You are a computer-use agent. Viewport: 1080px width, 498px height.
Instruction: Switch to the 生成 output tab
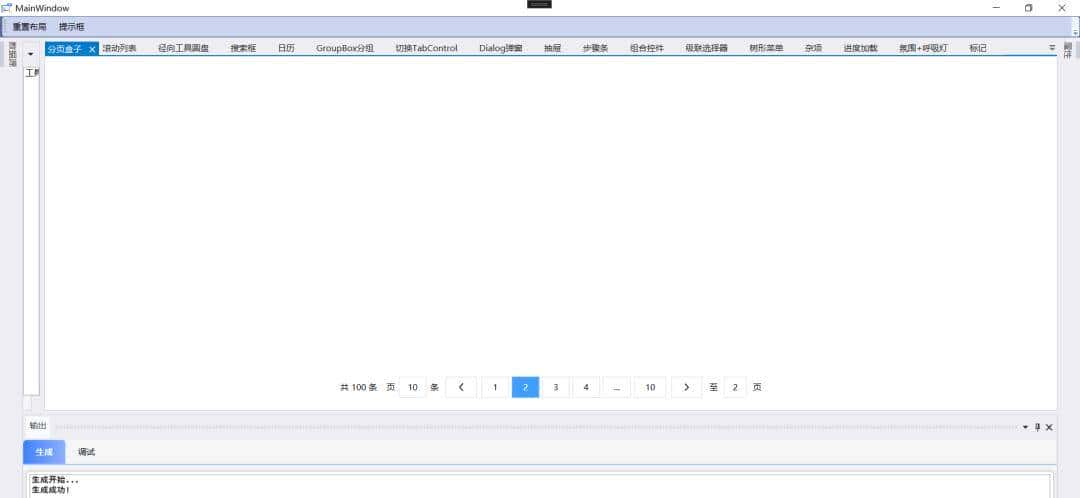(44, 452)
